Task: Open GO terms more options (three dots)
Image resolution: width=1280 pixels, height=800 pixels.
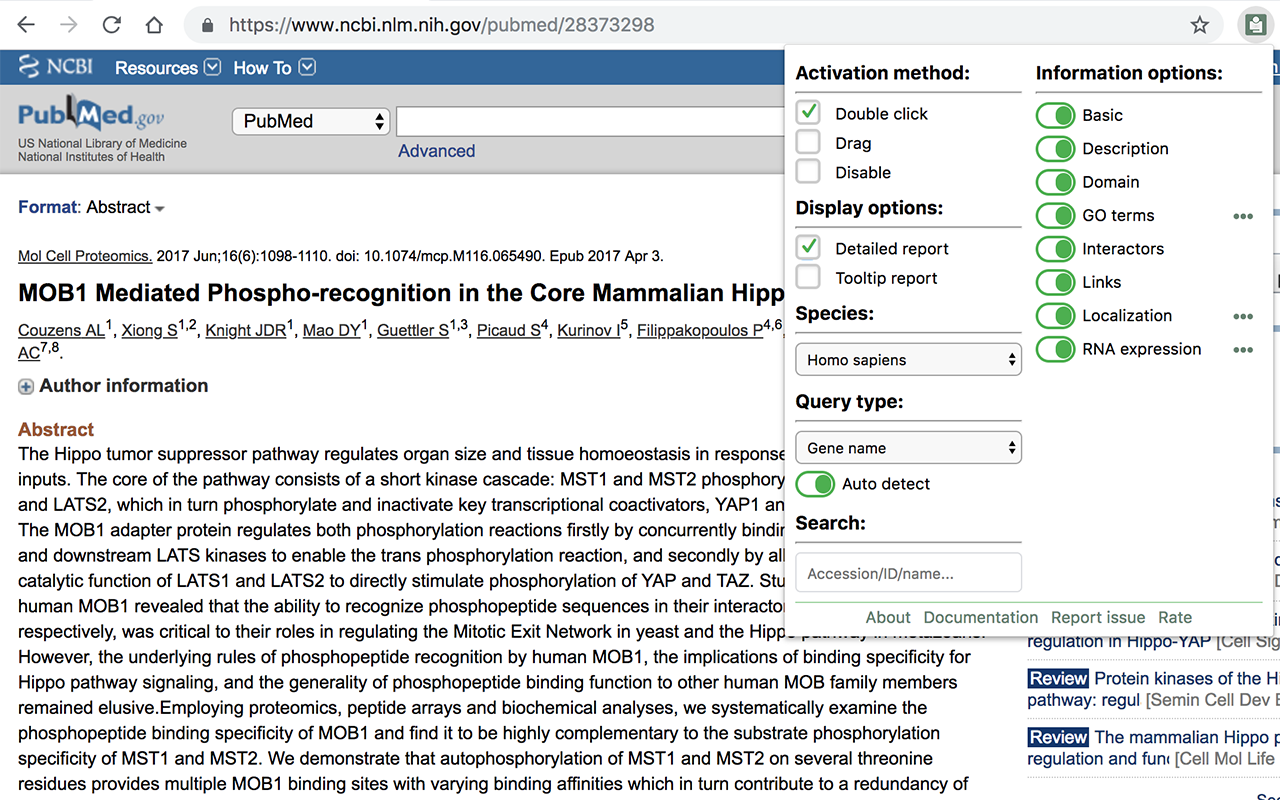Action: pos(1243,216)
